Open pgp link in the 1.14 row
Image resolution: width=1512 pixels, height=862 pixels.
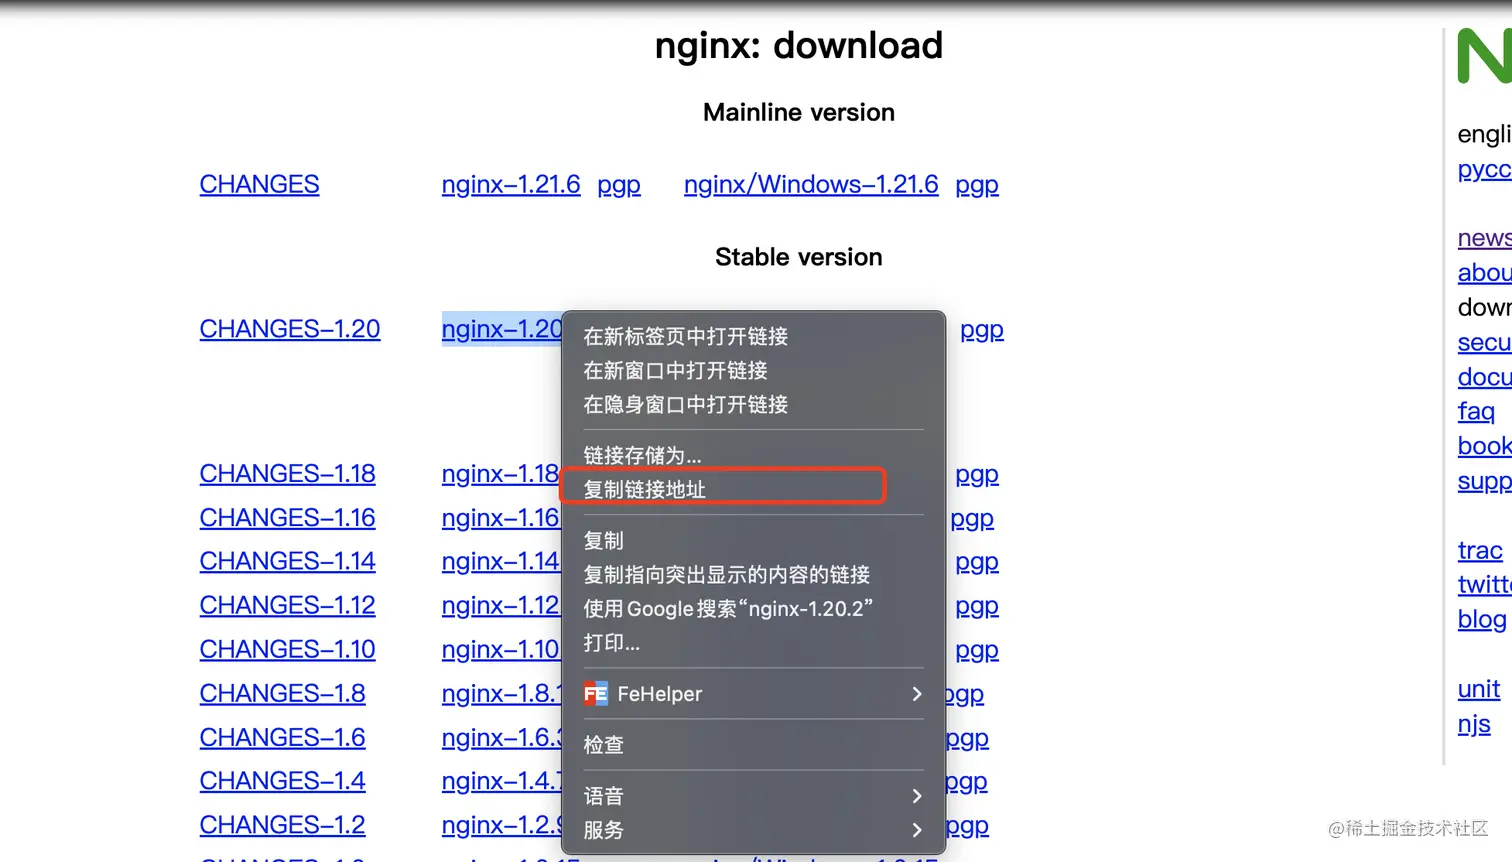977,563
